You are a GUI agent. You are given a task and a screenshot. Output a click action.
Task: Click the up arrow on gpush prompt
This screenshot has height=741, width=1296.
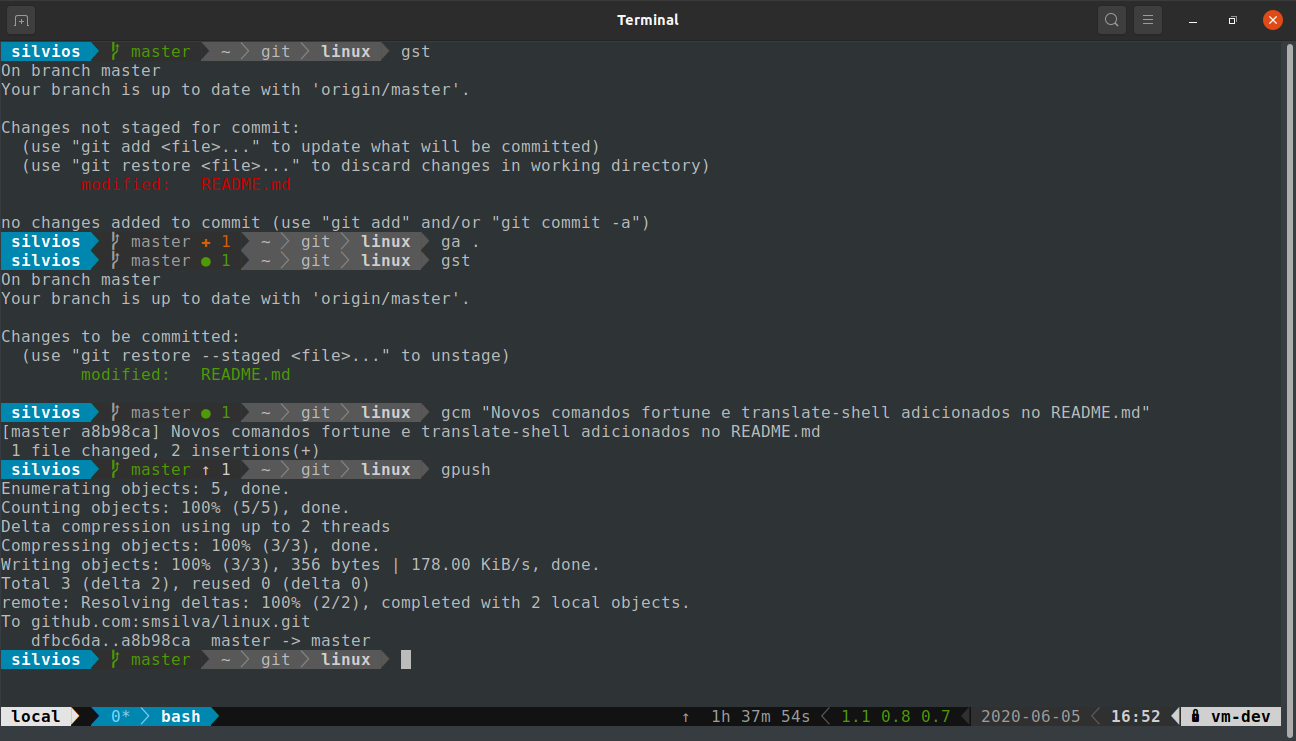pos(206,470)
